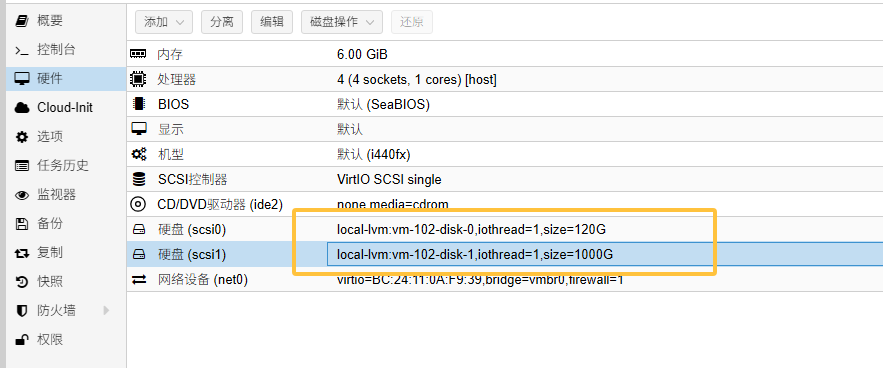Click the book icon beside 概要
This screenshot has height=368, width=883.
click(x=21, y=21)
